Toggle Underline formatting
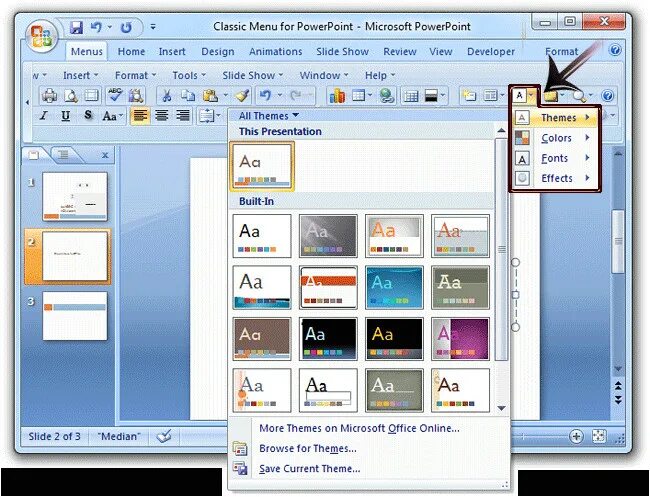 point(65,116)
